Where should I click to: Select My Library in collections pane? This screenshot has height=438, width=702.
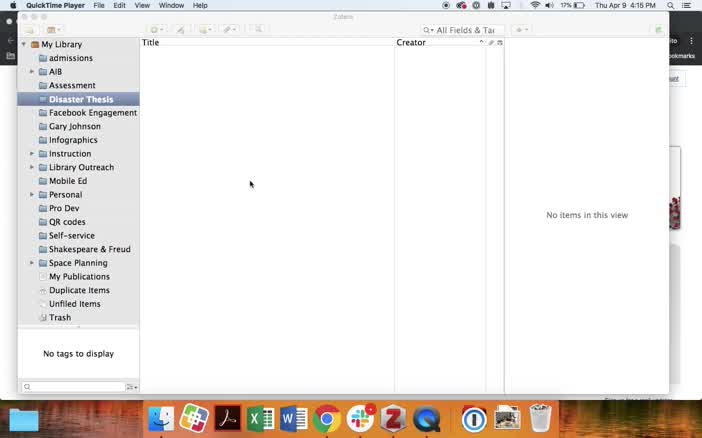tap(61, 44)
